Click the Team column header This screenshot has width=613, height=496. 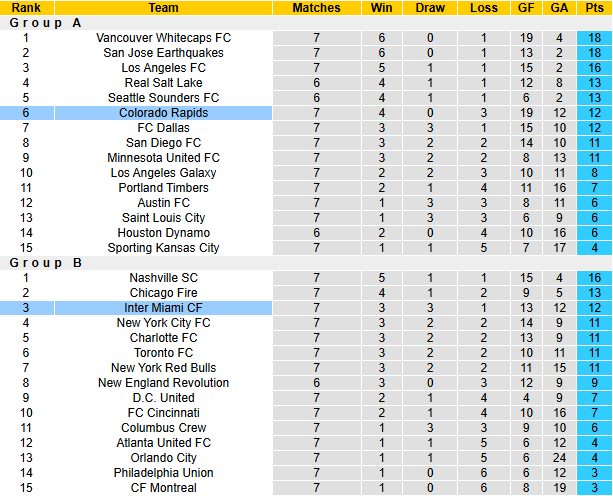[163, 8]
